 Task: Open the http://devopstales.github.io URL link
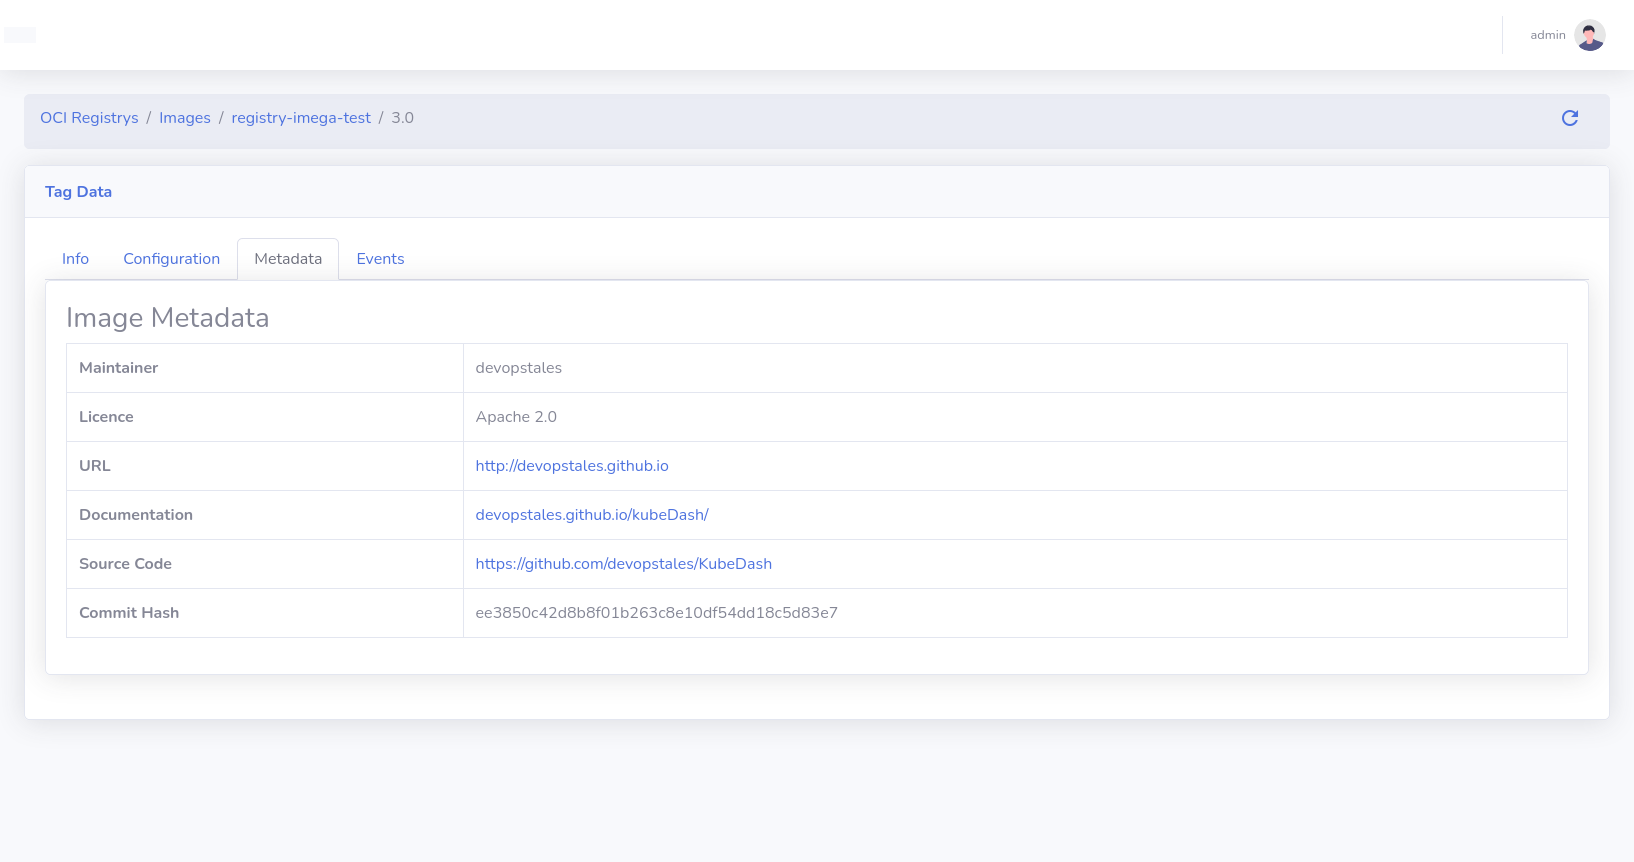[572, 466]
